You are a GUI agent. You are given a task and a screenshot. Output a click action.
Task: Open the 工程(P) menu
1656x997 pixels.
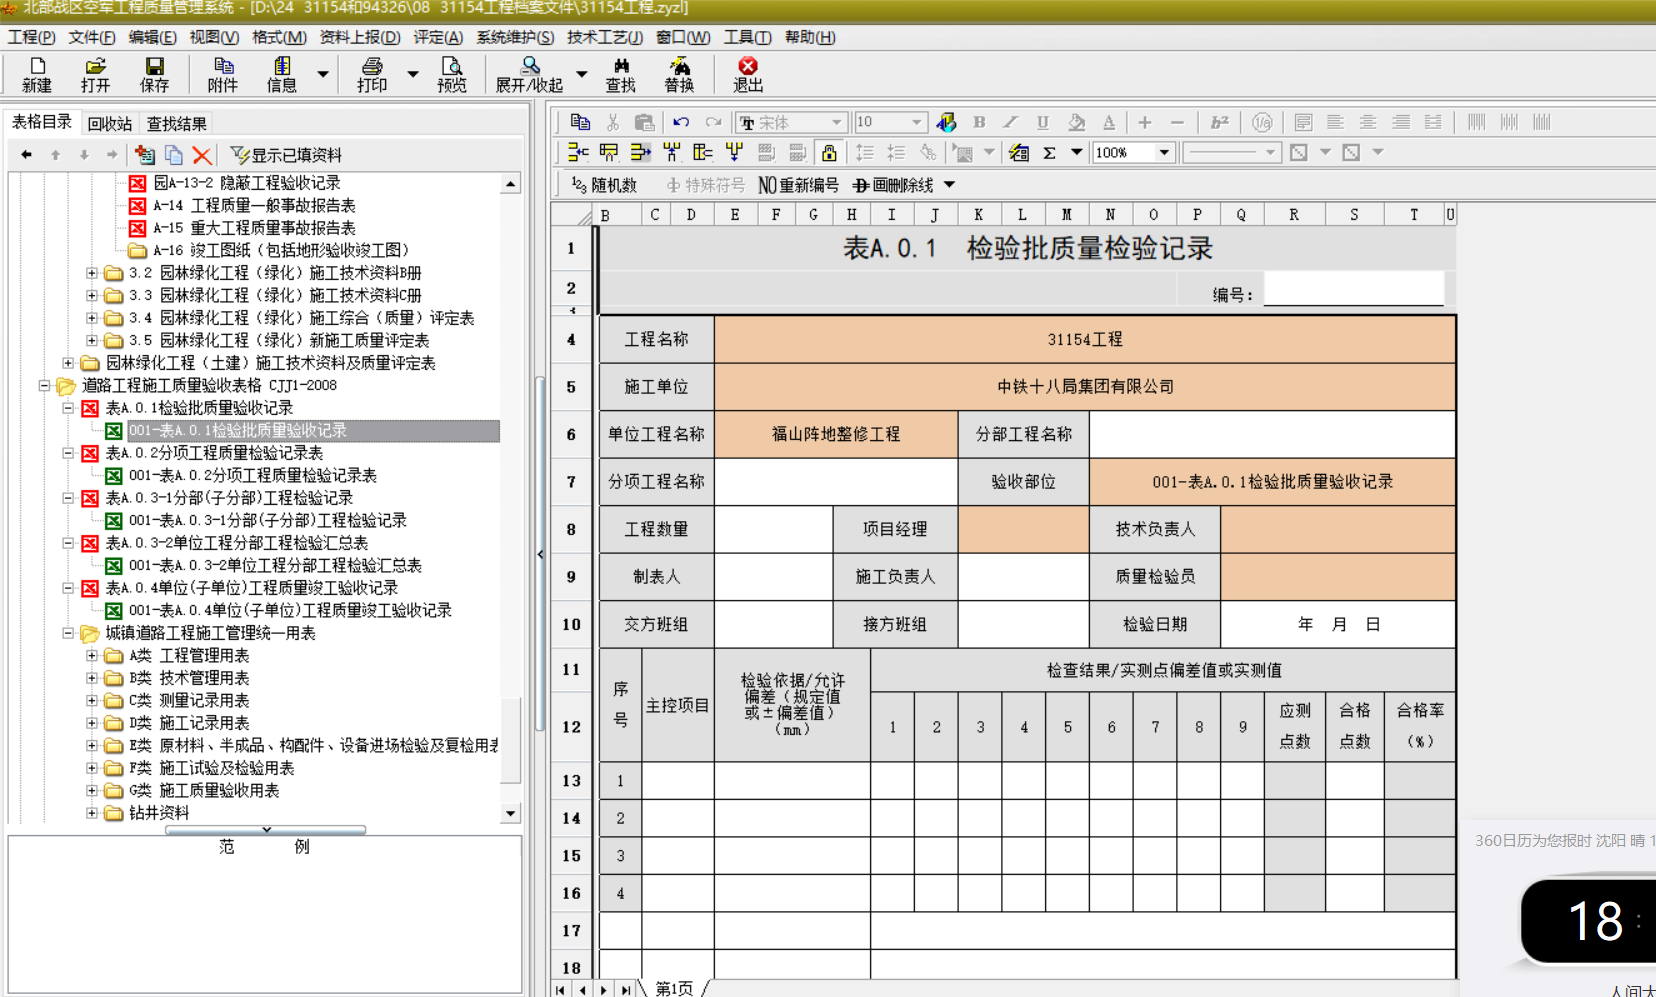tap(32, 37)
